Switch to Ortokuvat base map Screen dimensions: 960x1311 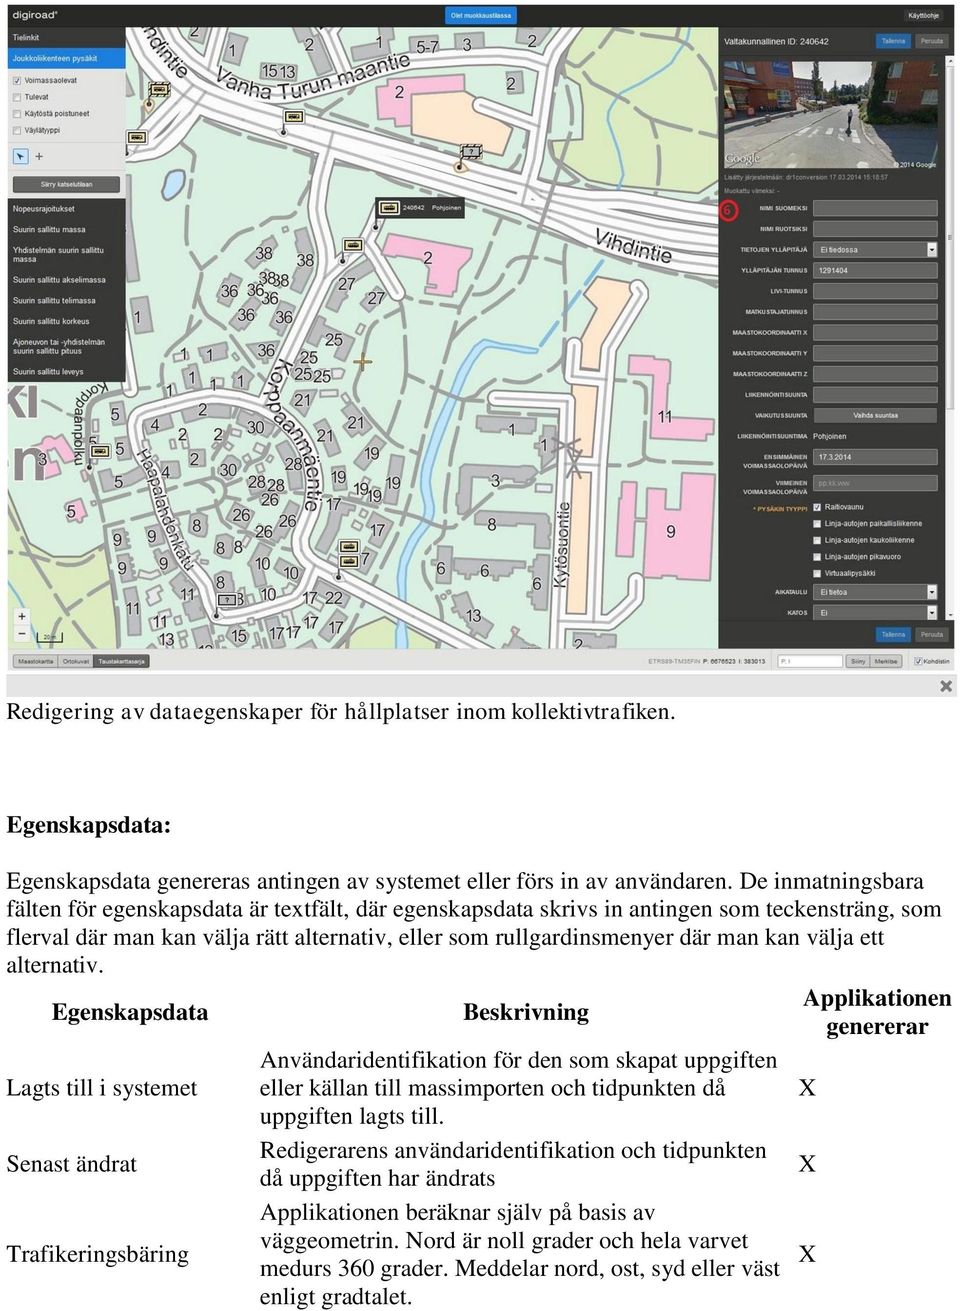coord(76,661)
